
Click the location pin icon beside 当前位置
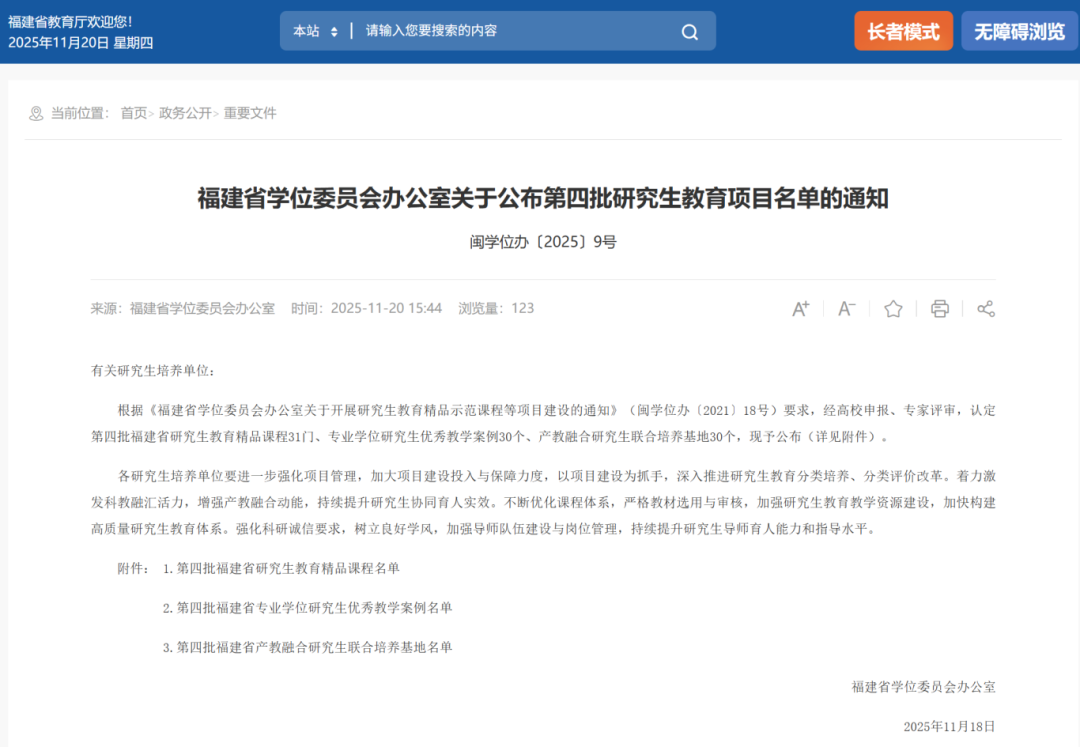[36, 114]
